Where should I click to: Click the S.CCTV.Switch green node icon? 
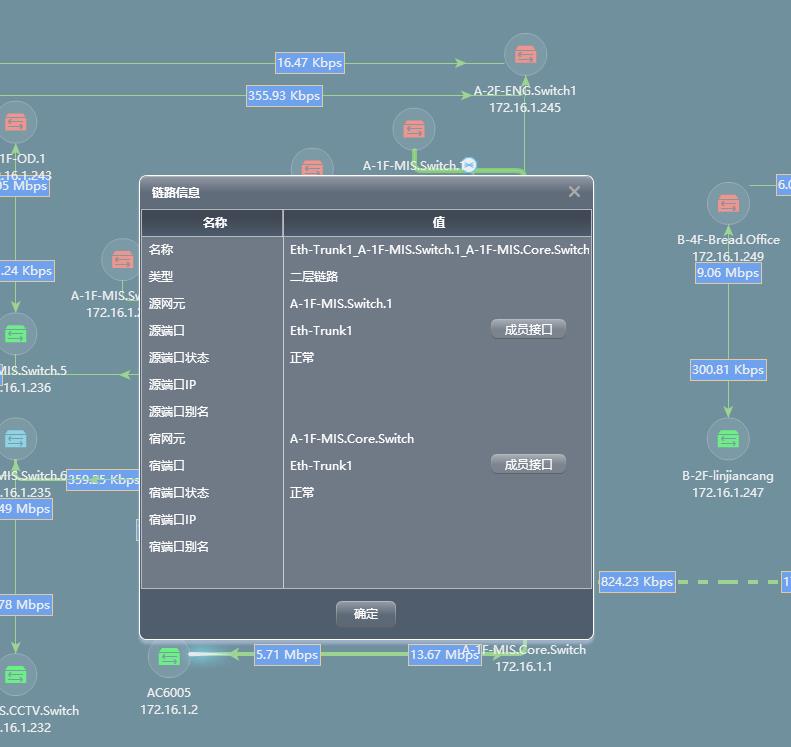[16, 675]
